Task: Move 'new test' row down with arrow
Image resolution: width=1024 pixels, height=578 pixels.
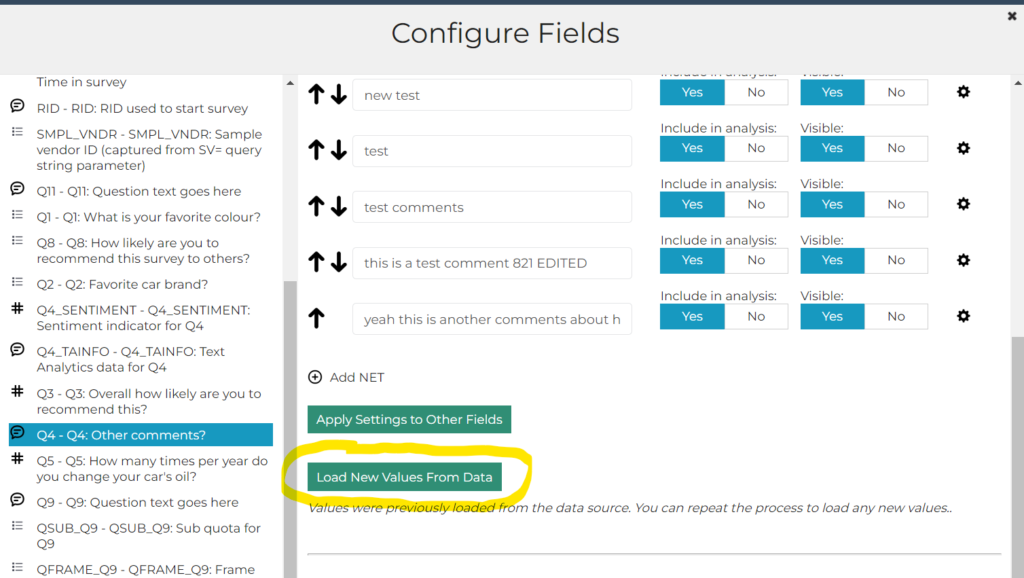Action: 339,95
